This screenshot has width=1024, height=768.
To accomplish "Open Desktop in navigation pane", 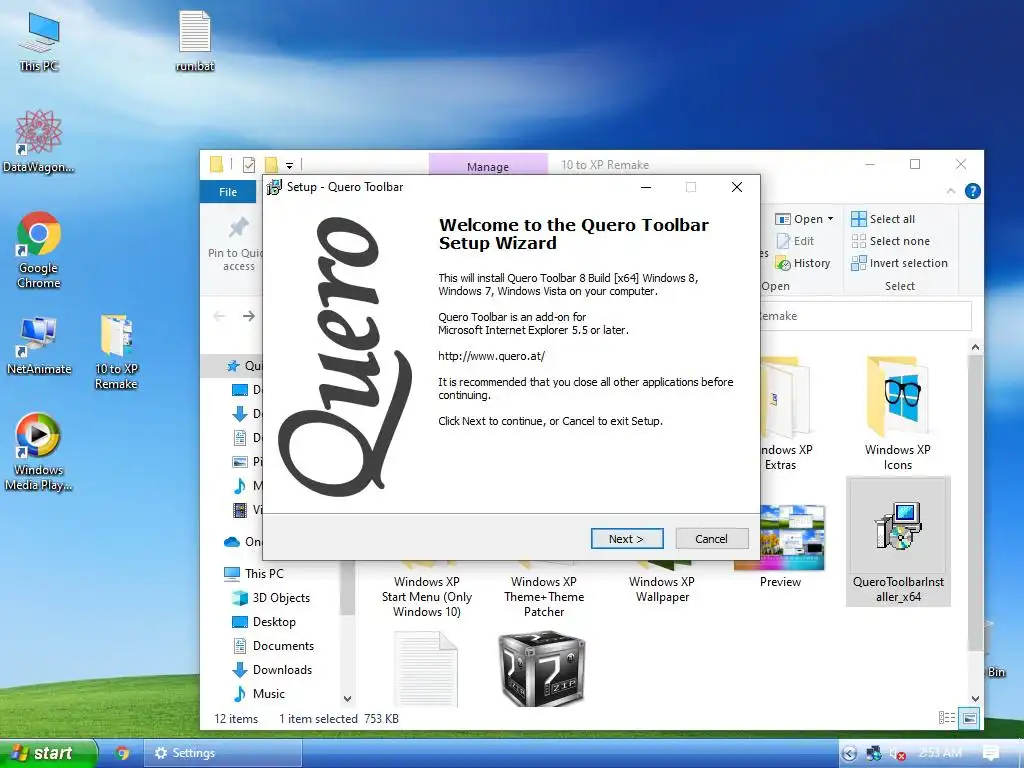I will (264, 622).
